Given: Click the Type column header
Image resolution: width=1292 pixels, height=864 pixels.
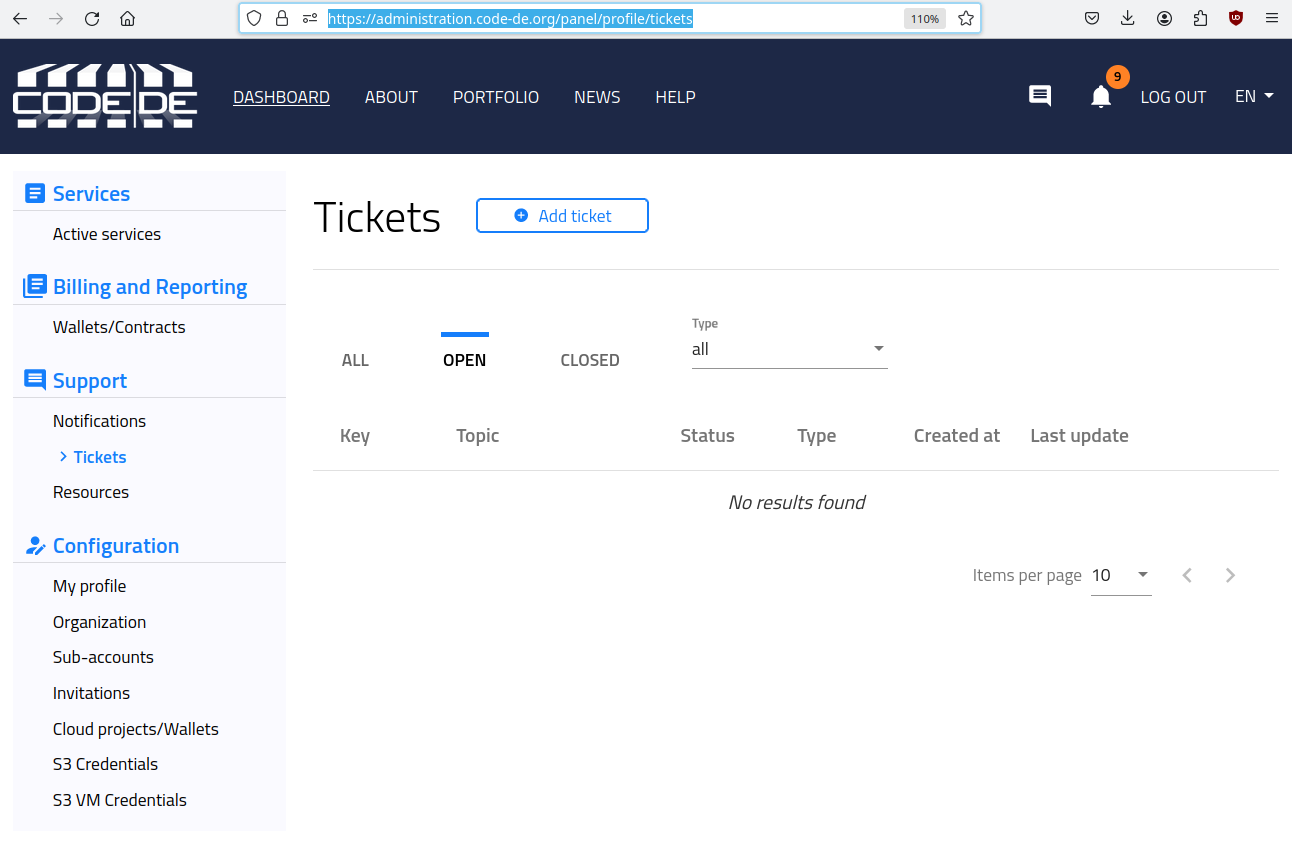Looking at the screenshot, I should click(x=816, y=436).
